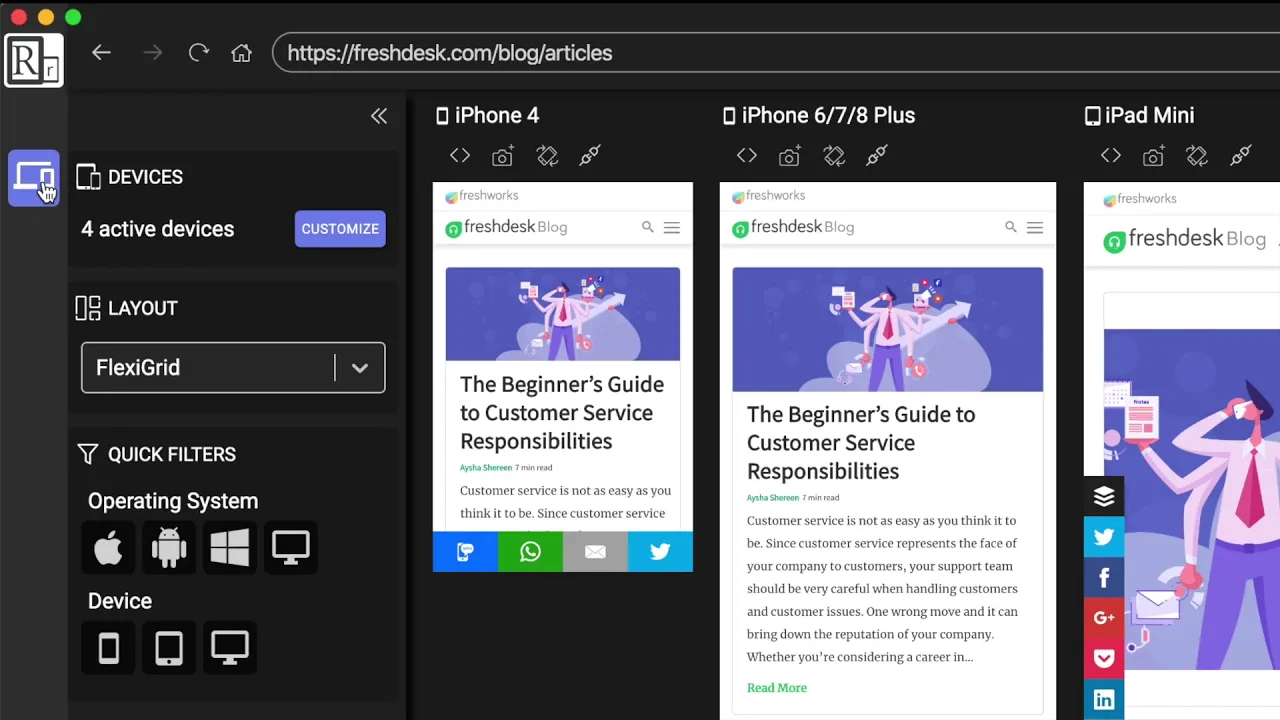Image resolution: width=1280 pixels, height=720 pixels.
Task: Click Buffer share icon in iPad Mini
Action: 1104,497
